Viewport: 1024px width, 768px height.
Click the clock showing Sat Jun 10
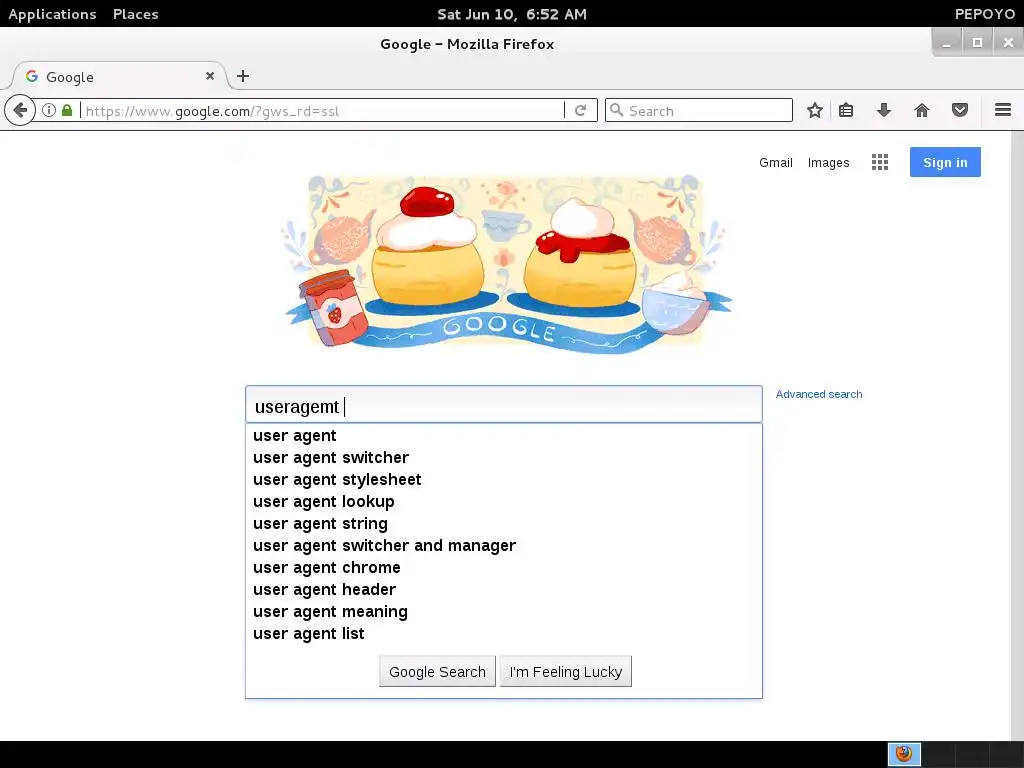(x=511, y=14)
